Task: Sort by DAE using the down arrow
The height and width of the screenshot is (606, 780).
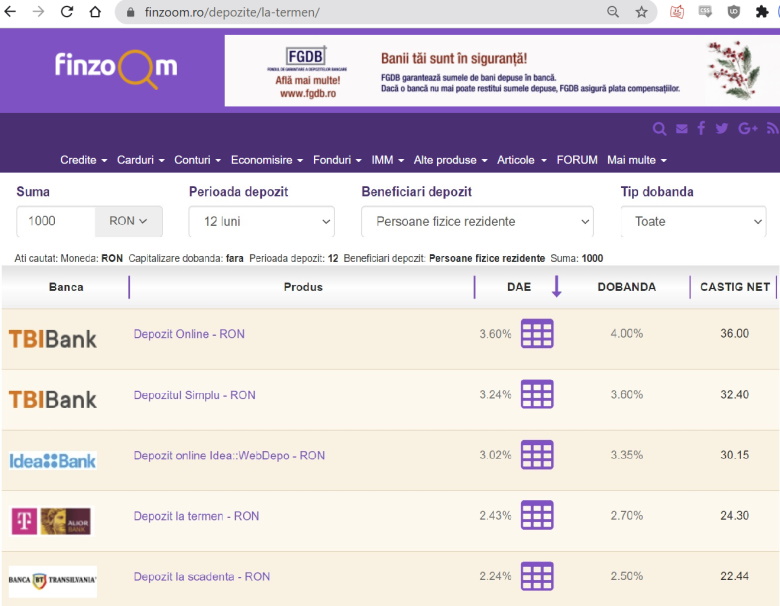Action: [557, 287]
